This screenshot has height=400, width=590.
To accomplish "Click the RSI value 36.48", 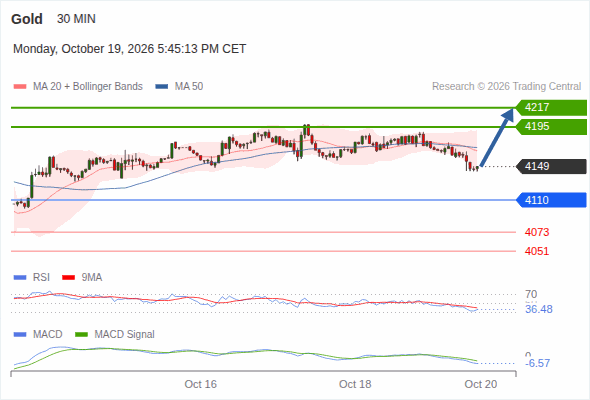I will 539,310.
